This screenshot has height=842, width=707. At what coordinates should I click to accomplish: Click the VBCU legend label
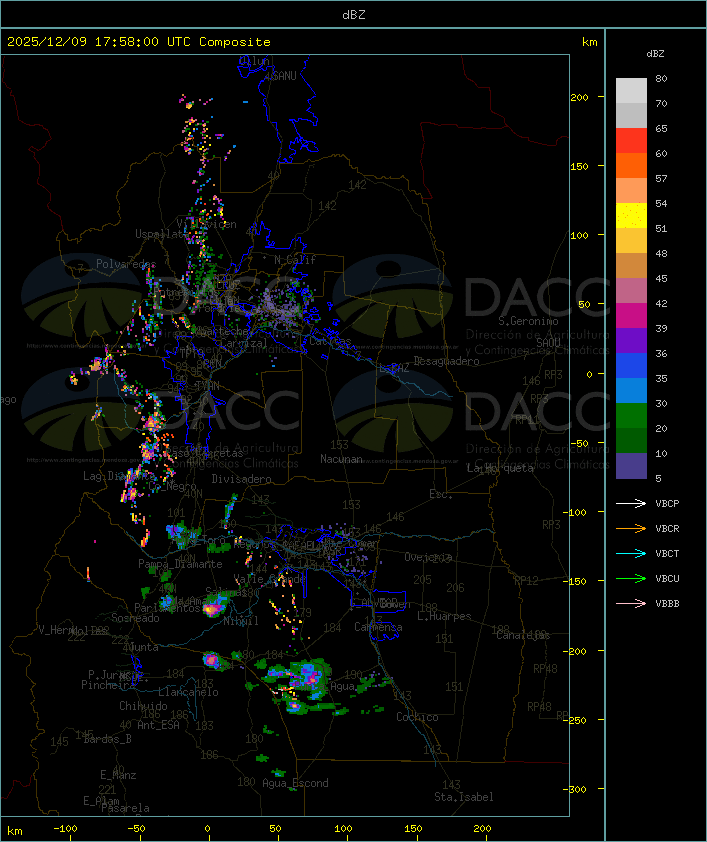667,579
